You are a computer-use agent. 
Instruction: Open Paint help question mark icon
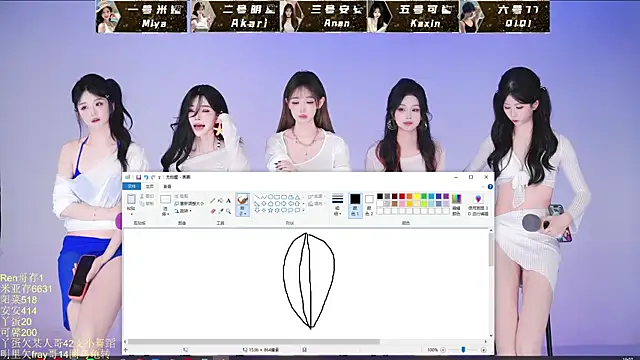[x=490, y=187]
